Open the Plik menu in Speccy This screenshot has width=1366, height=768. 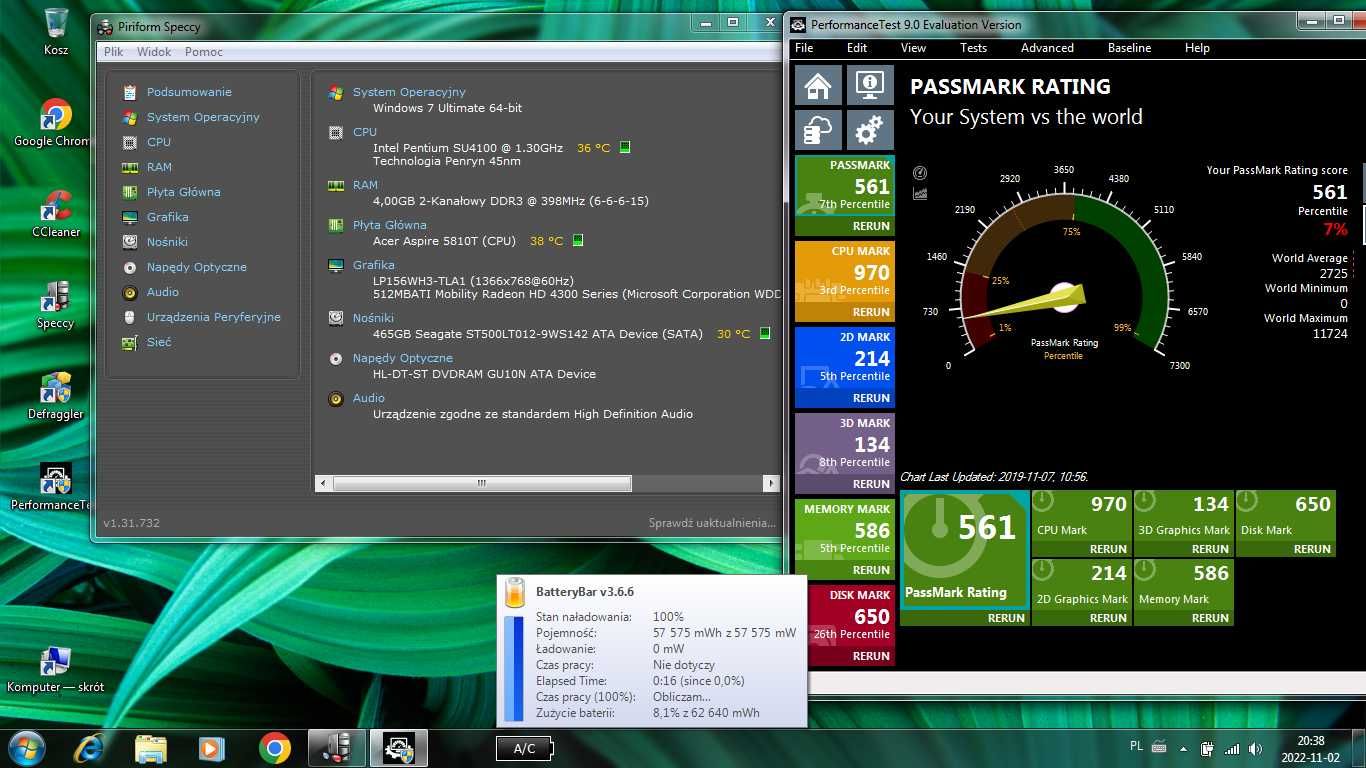[x=114, y=52]
